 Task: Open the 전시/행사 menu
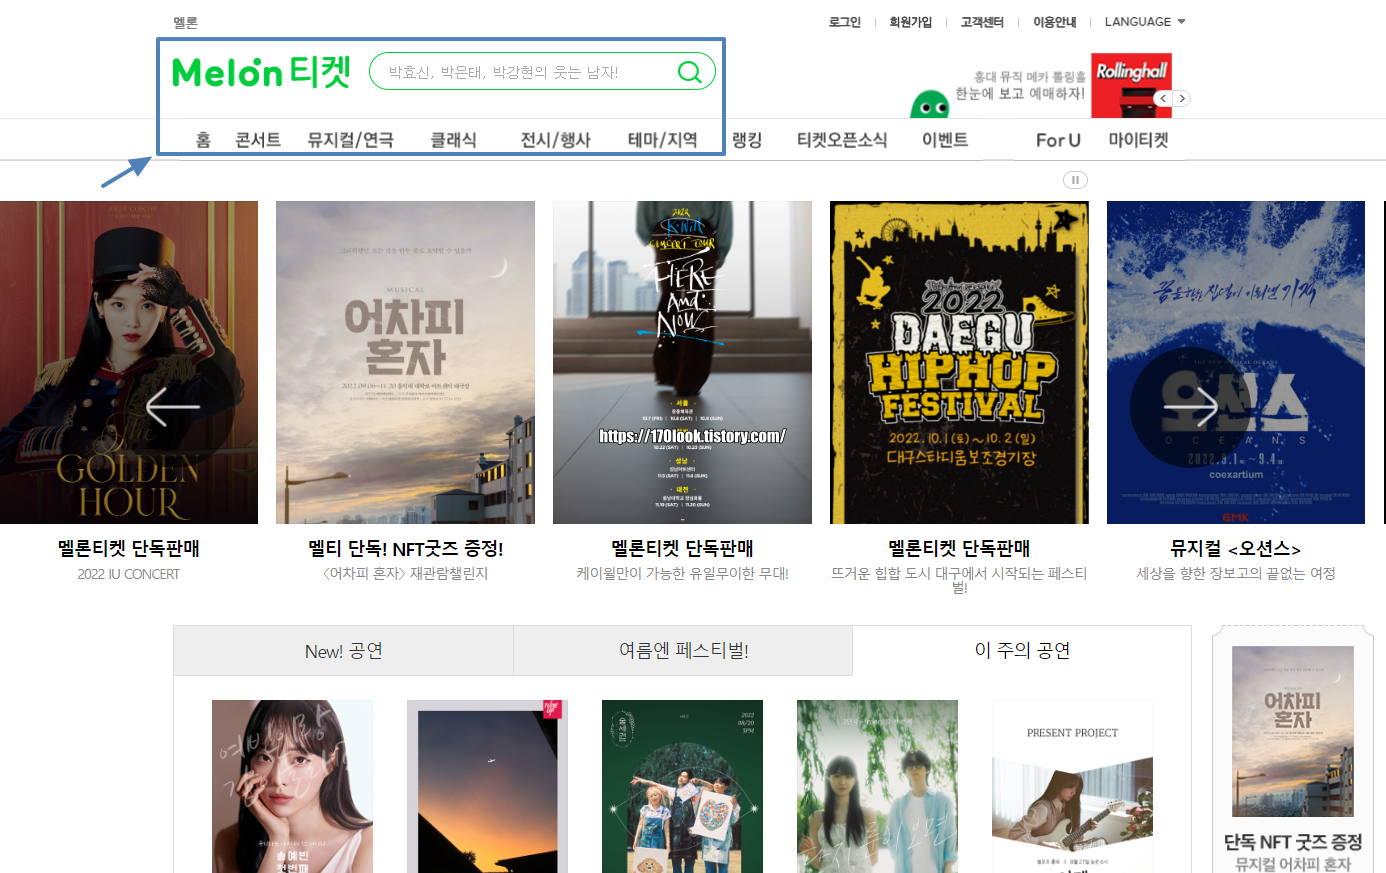tap(555, 140)
